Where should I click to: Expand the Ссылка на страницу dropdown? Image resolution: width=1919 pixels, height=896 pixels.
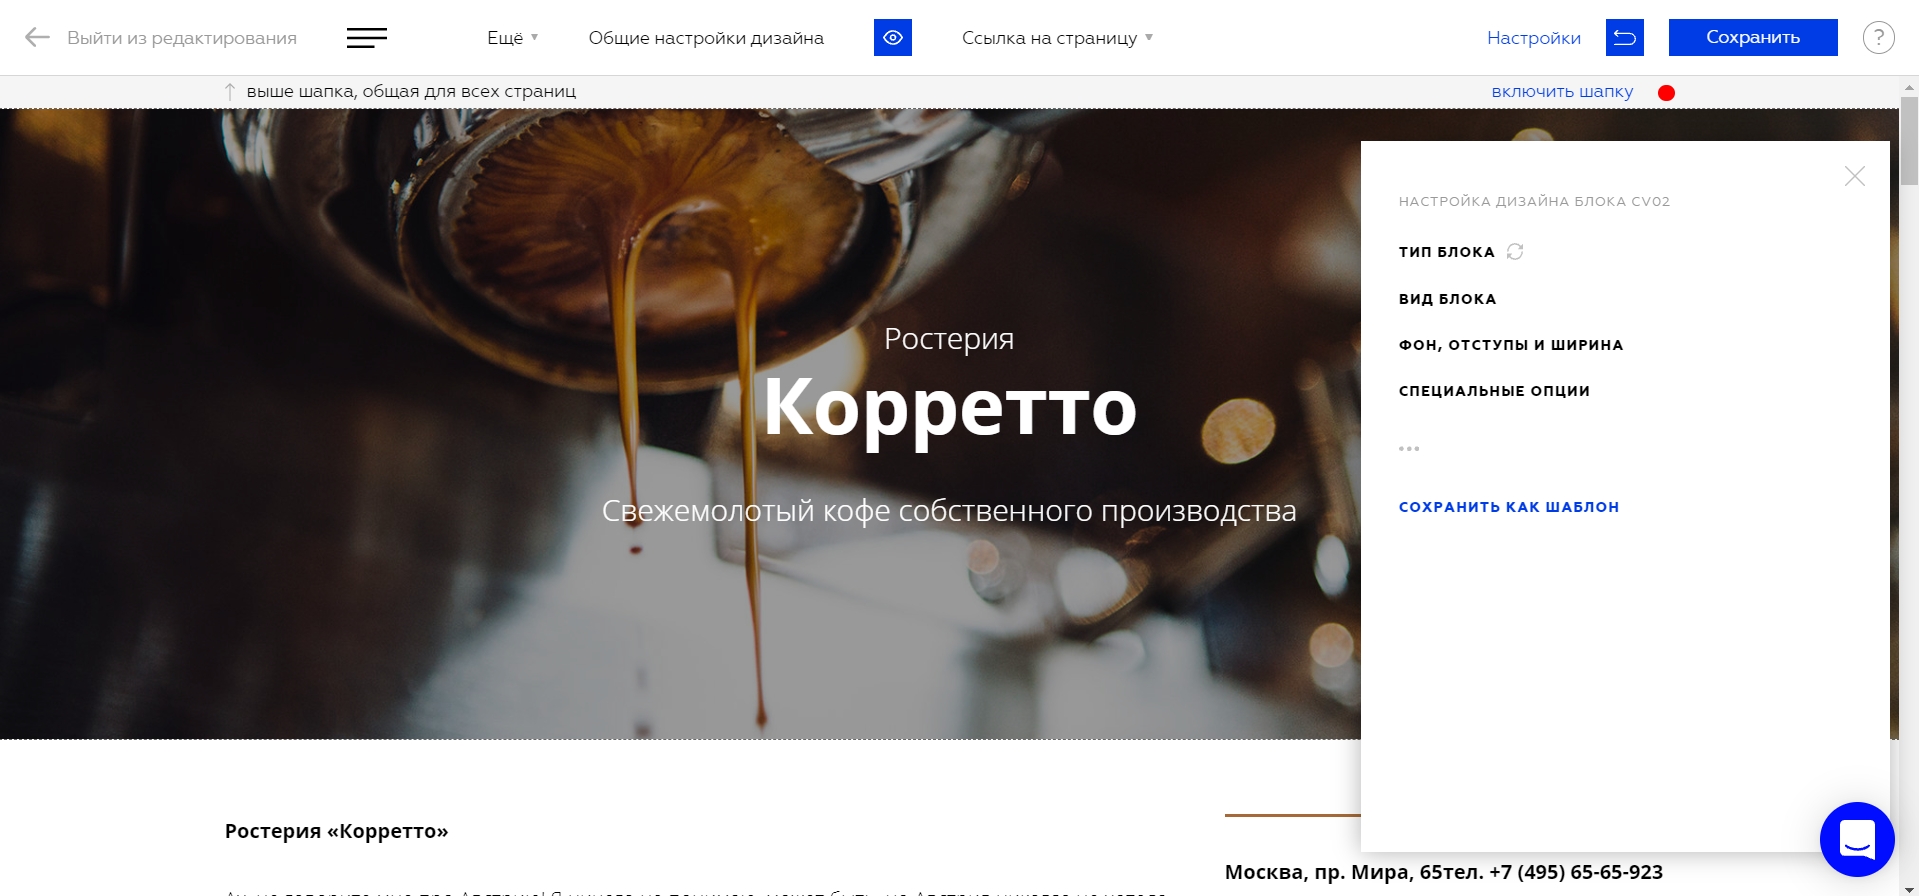click(1057, 38)
